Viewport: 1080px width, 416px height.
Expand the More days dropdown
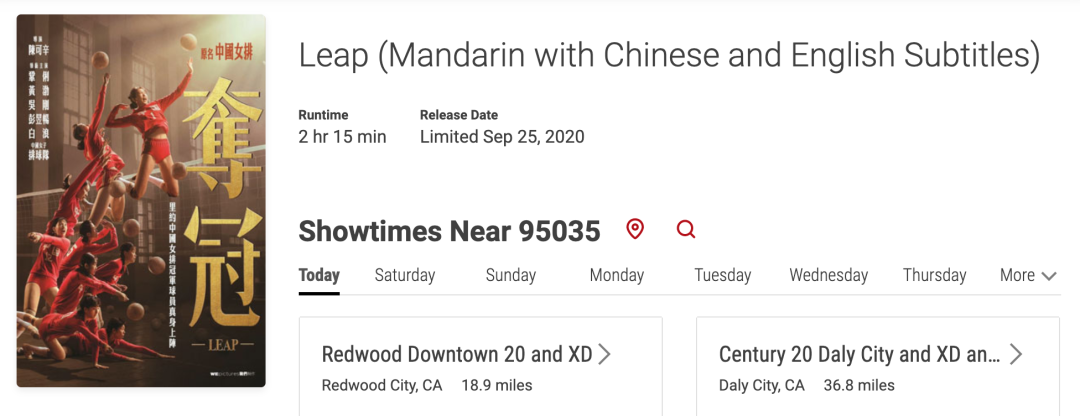pos(1028,275)
